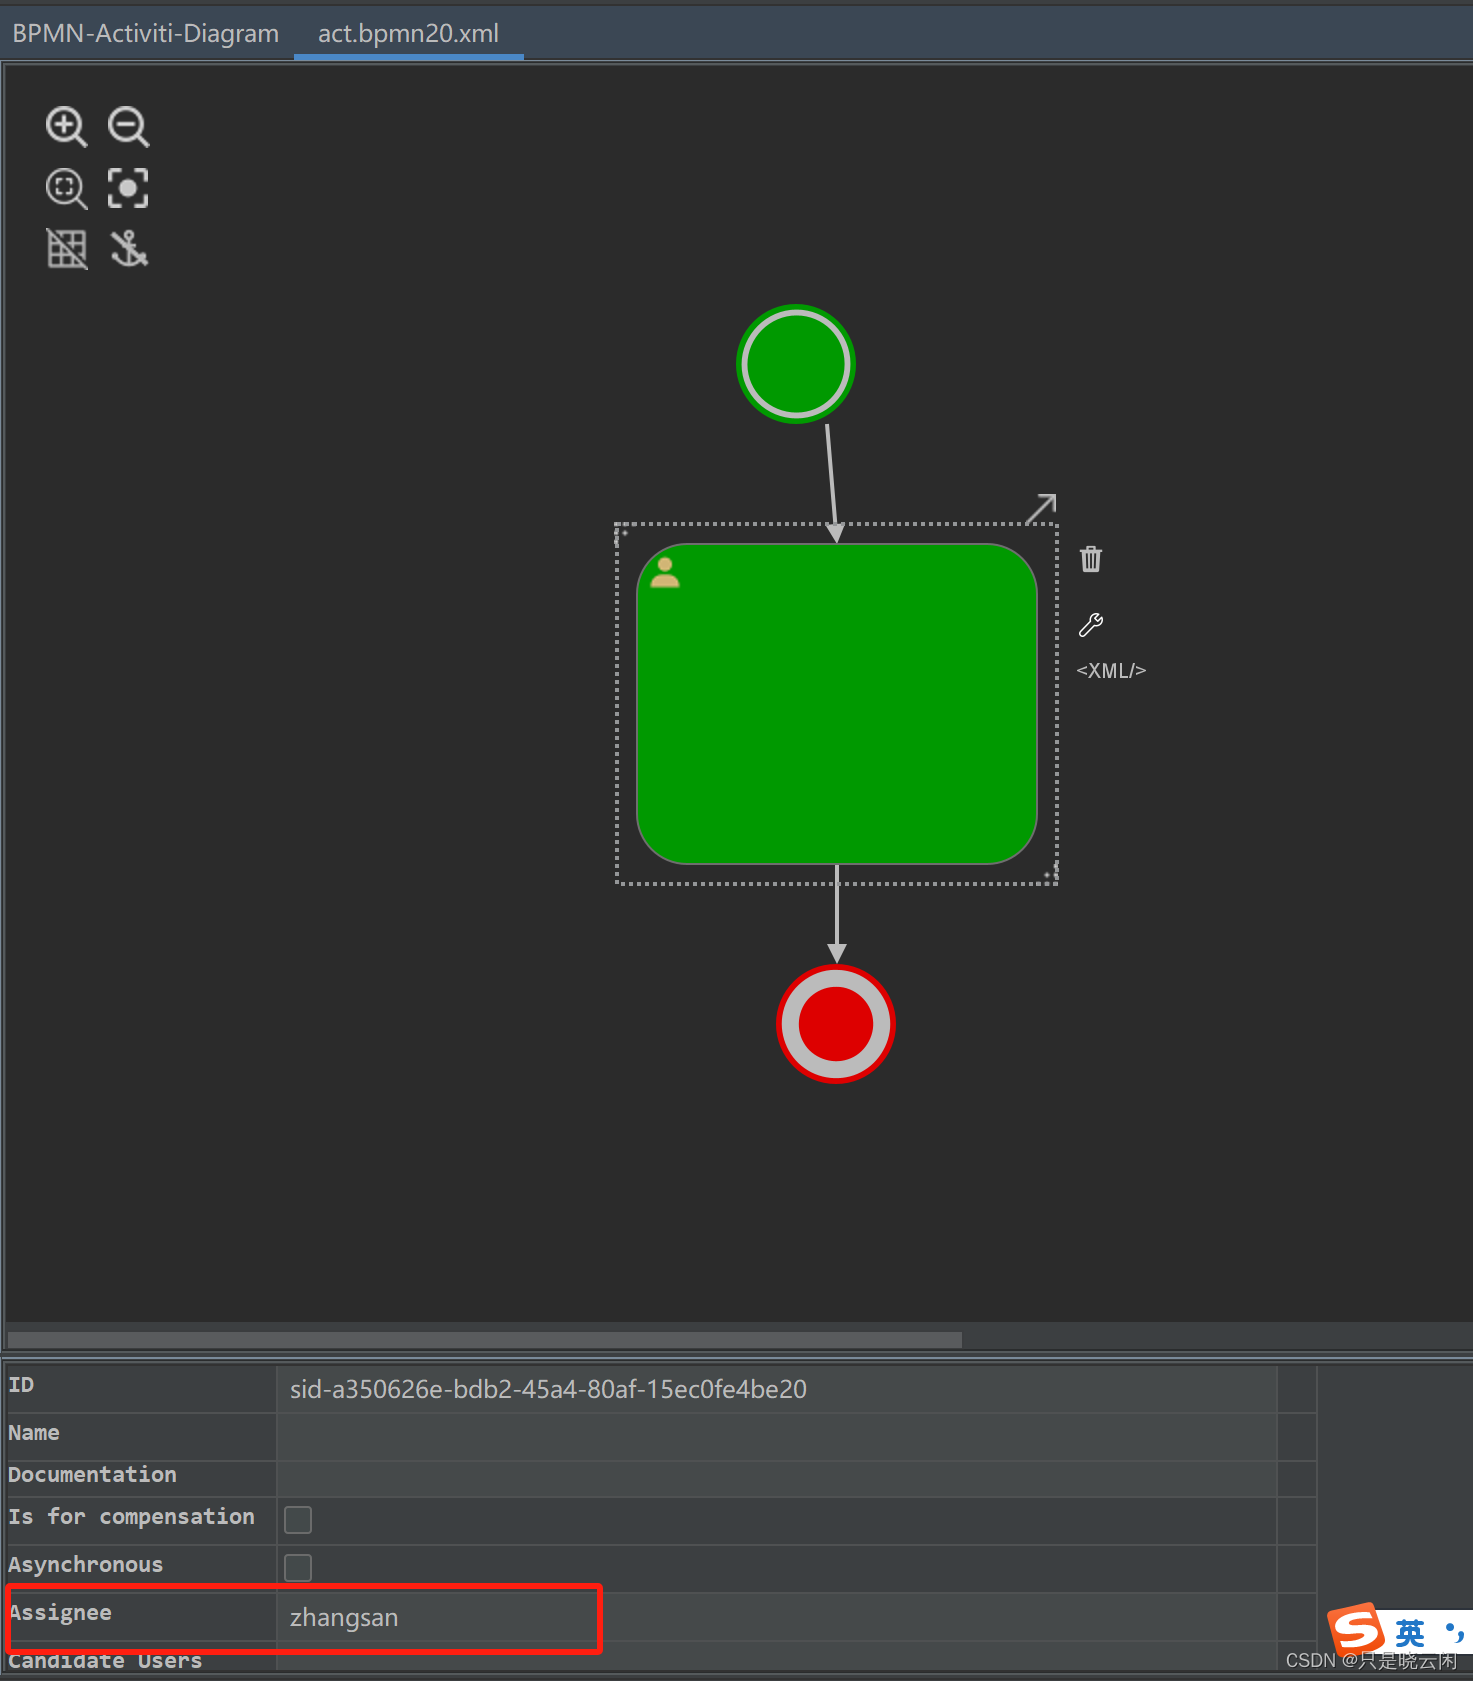Click the horizontal canvas scrollbar
This screenshot has width=1473, height=1681.
tap(485, 1339)
